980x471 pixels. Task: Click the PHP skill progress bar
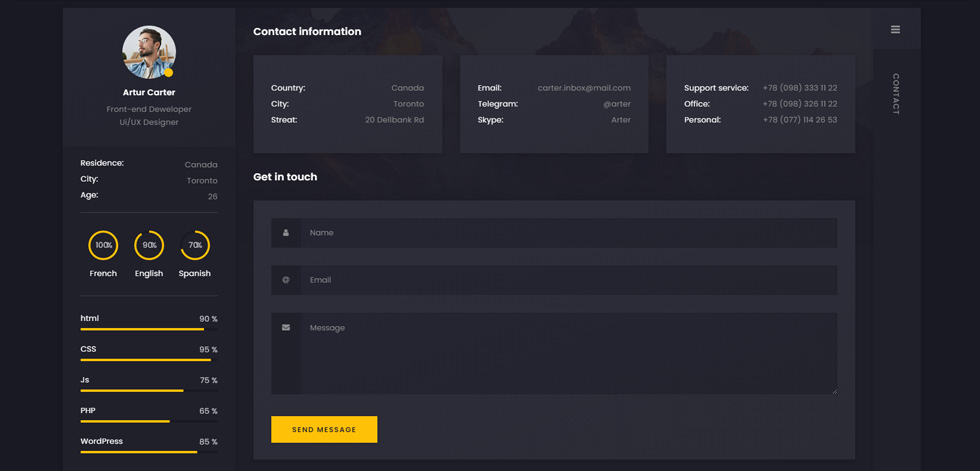149,421
